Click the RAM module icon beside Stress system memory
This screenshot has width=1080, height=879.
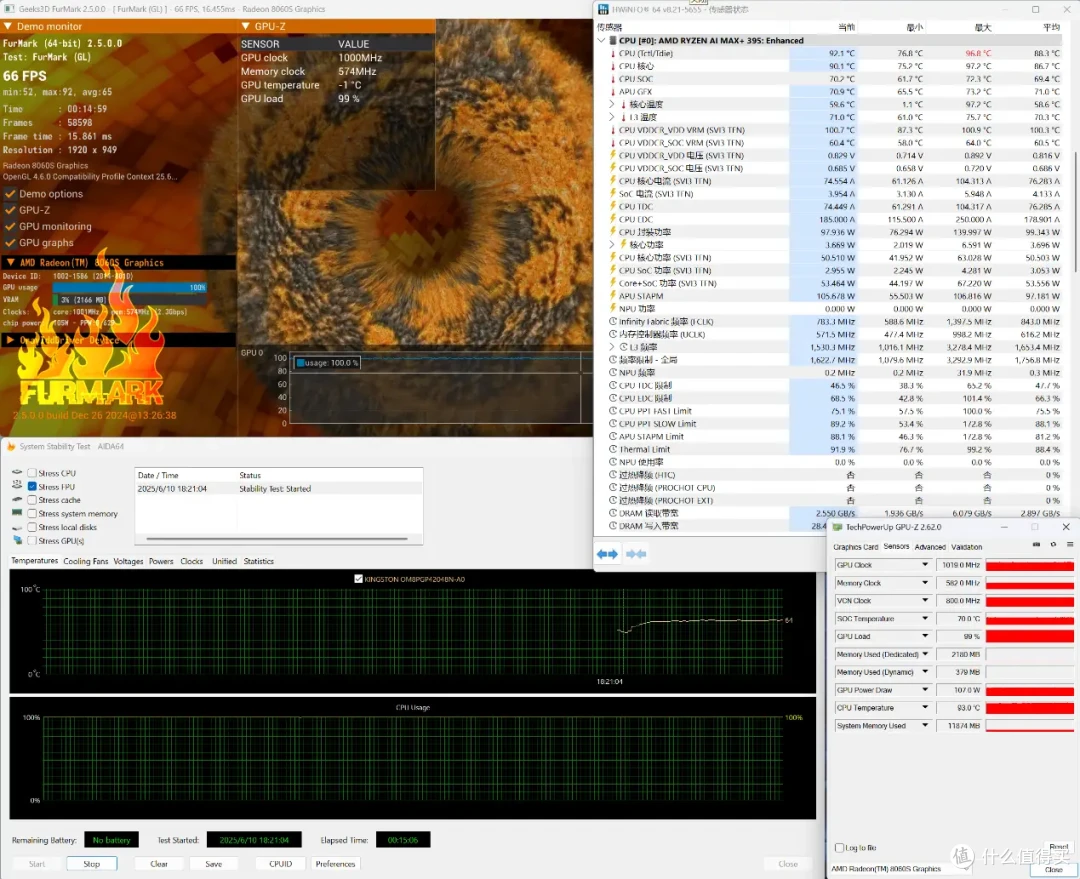(x=17, y=513)
